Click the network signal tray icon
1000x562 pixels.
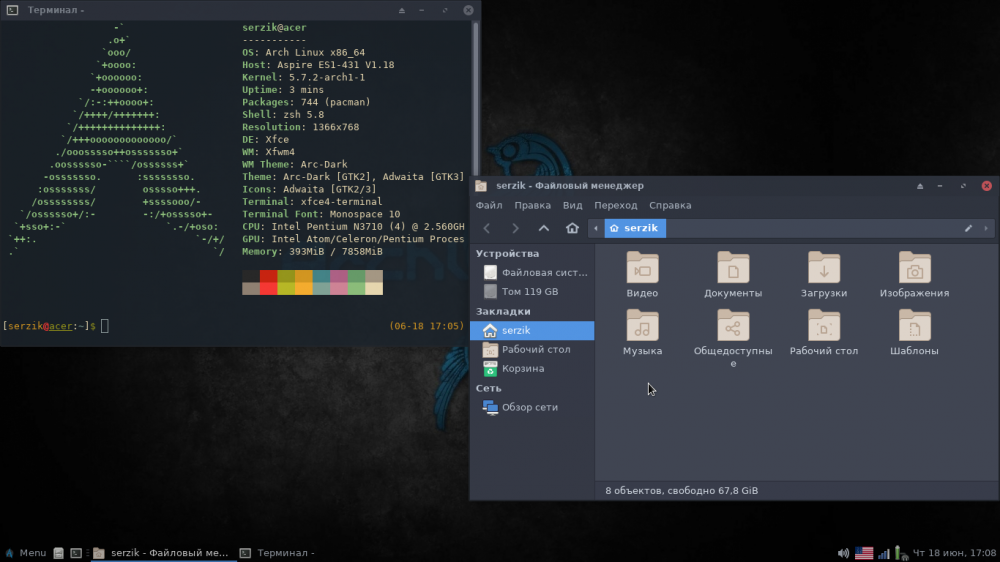pyautogui.click(x=883, y=553)
